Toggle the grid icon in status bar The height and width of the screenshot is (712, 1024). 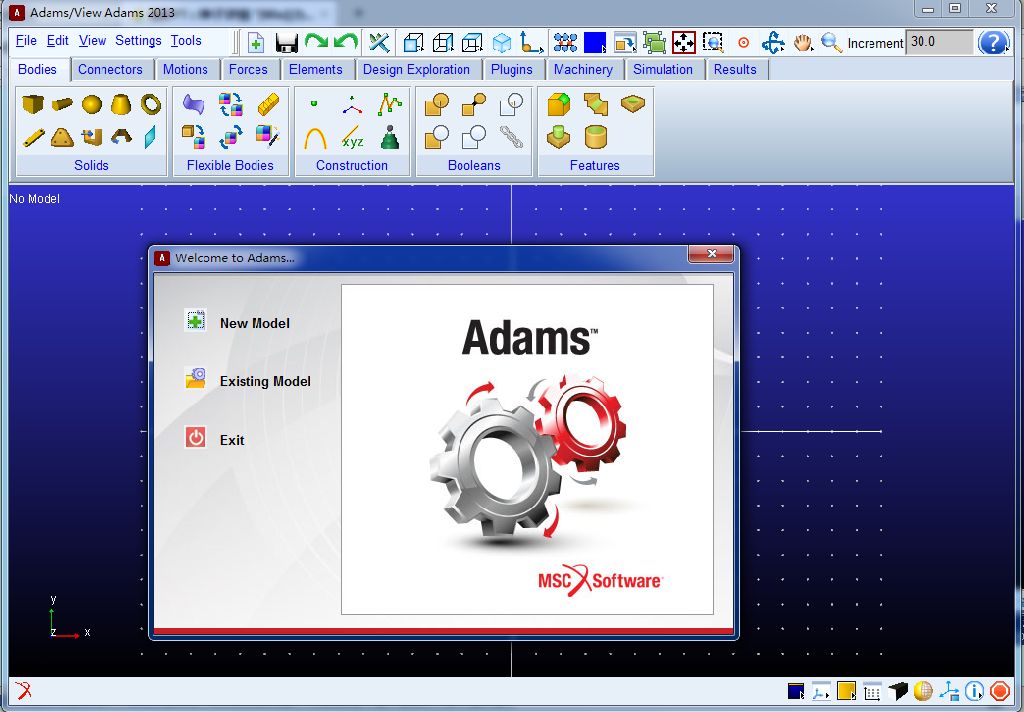(872, 691)
